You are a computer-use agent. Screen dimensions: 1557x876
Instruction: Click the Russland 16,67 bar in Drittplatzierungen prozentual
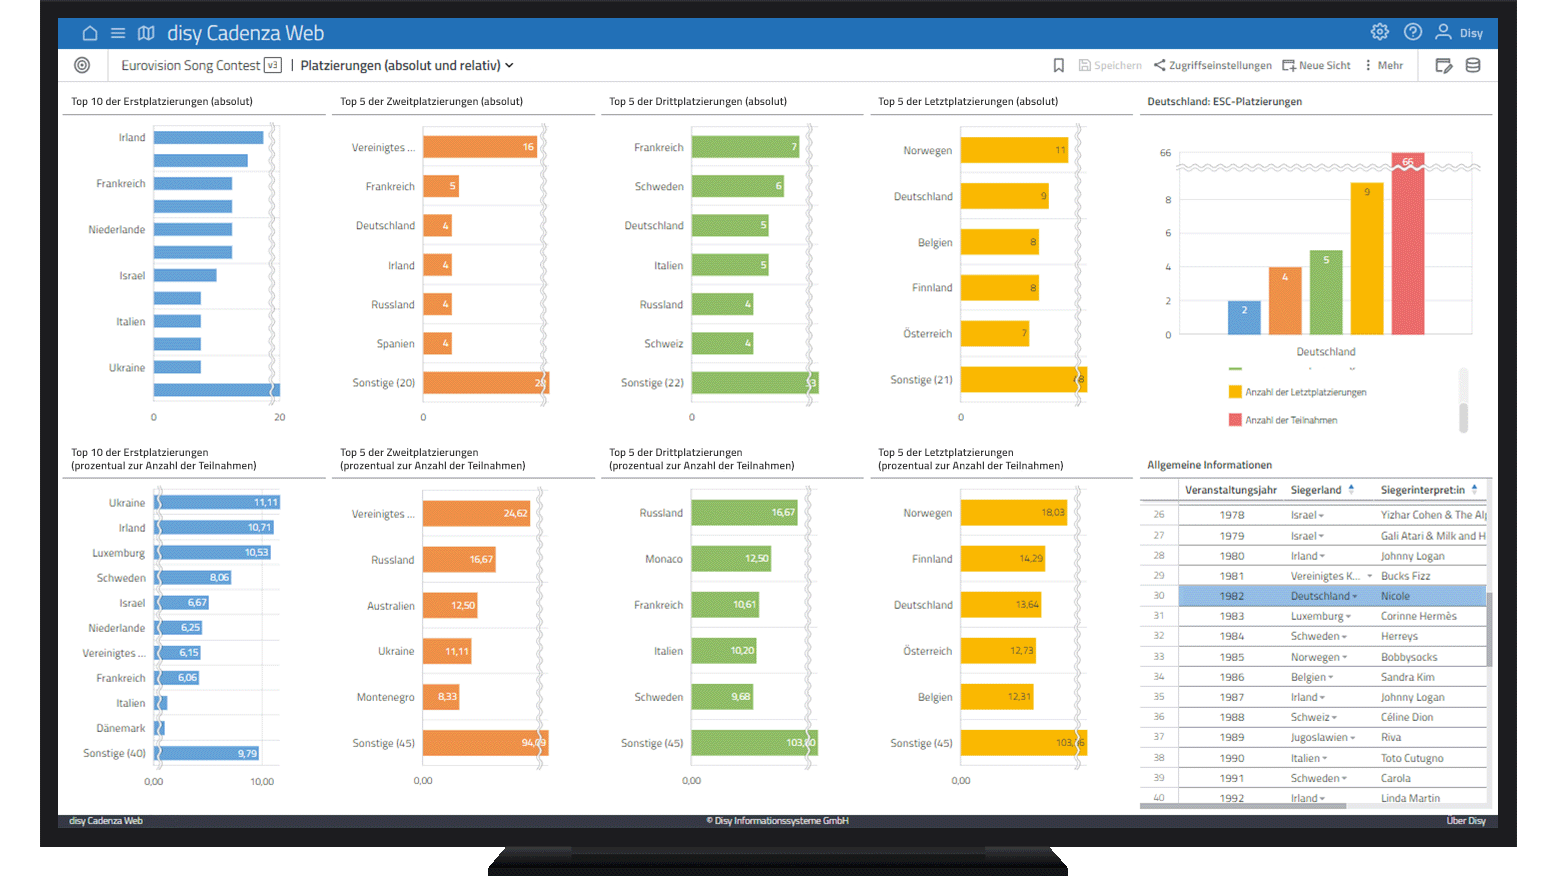(745, 513)
